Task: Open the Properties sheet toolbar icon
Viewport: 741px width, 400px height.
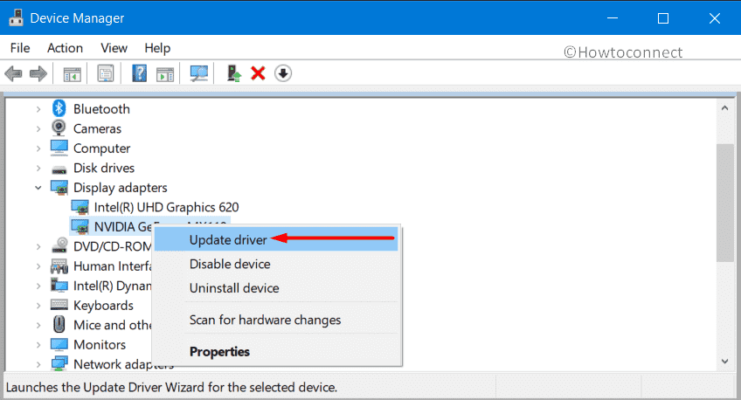Action: 105,73
